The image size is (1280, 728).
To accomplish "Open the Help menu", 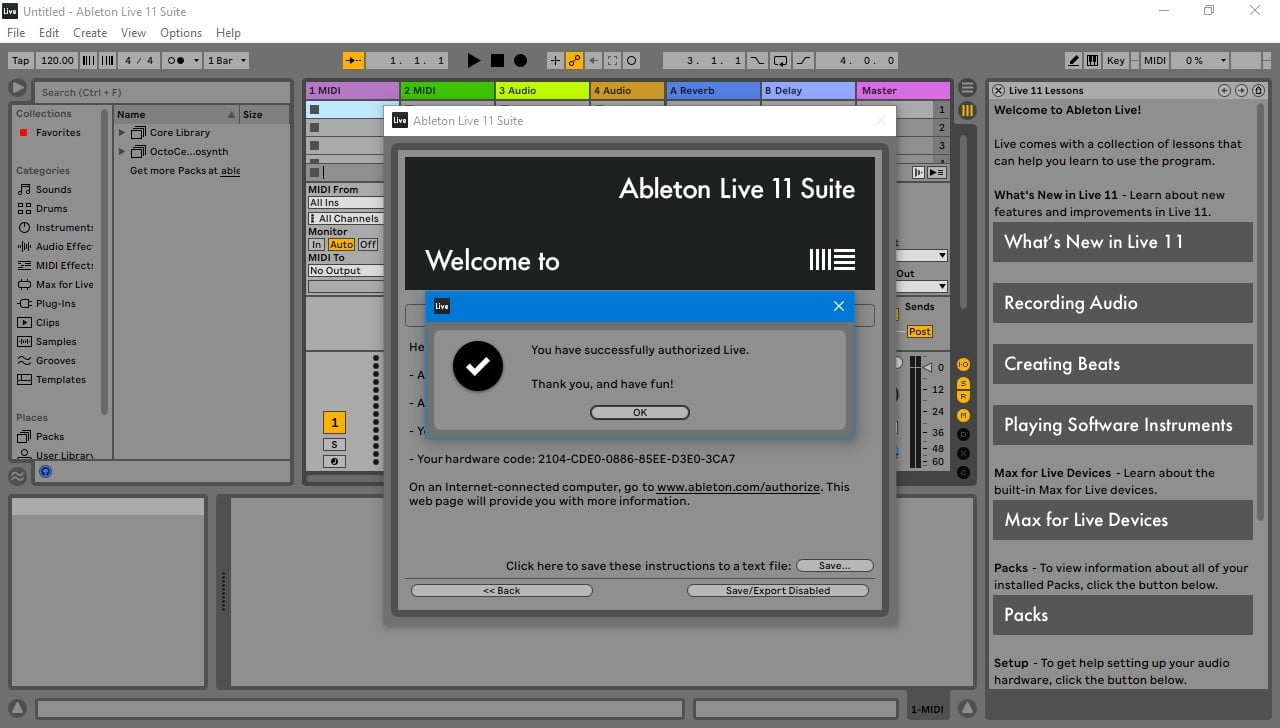I will tap(228, 33).
